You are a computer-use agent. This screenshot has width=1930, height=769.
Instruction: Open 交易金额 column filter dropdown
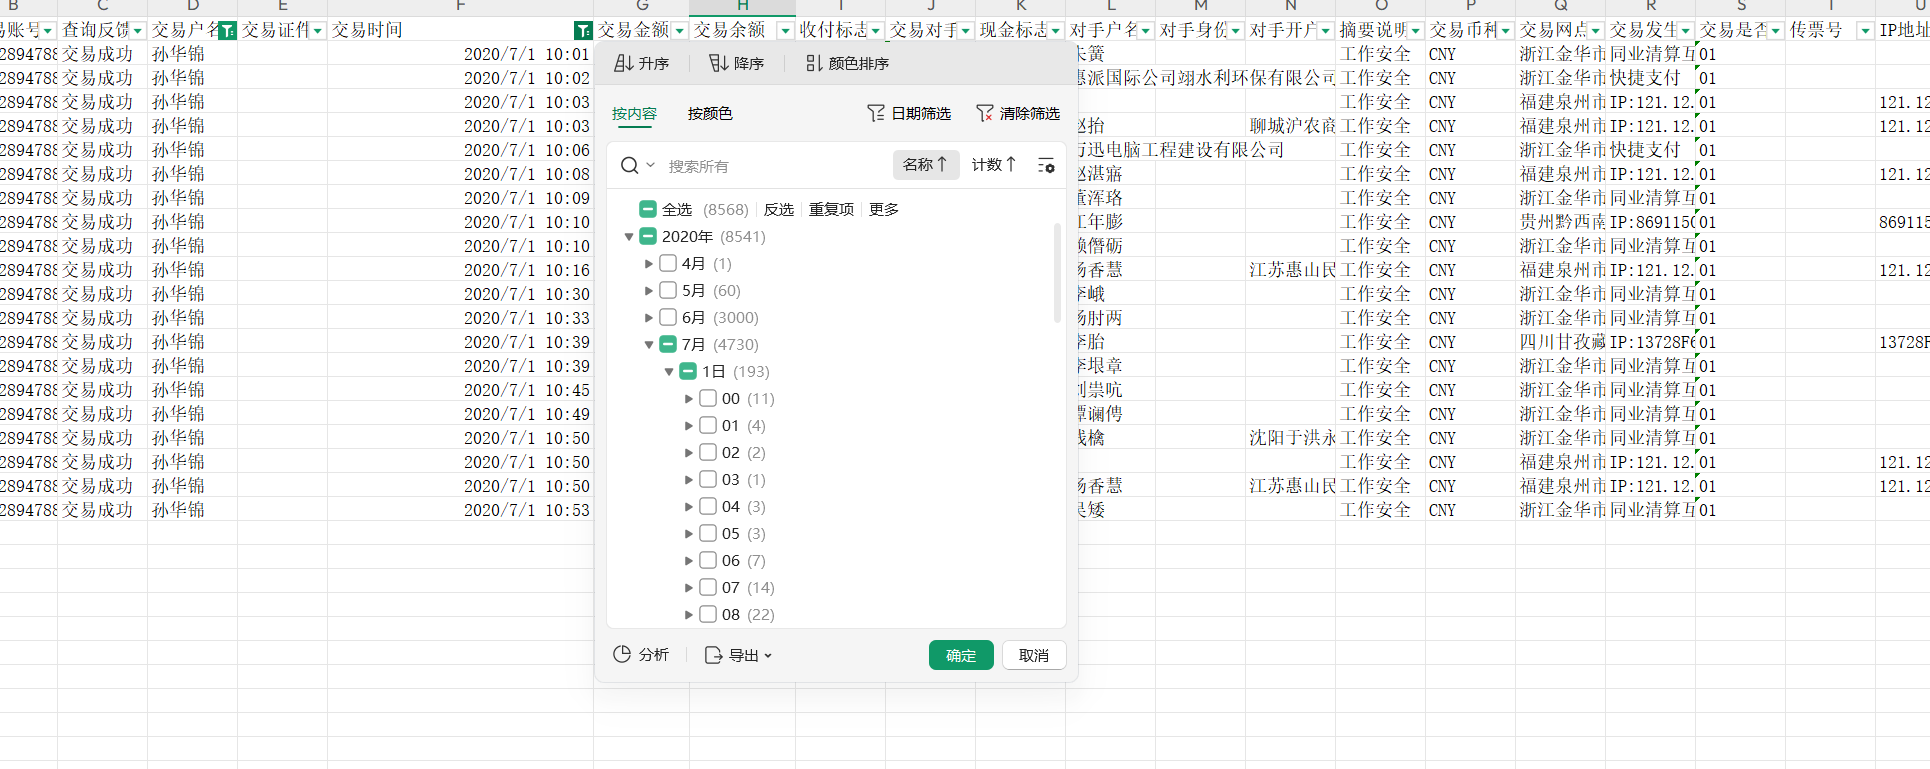coord(680,31)
